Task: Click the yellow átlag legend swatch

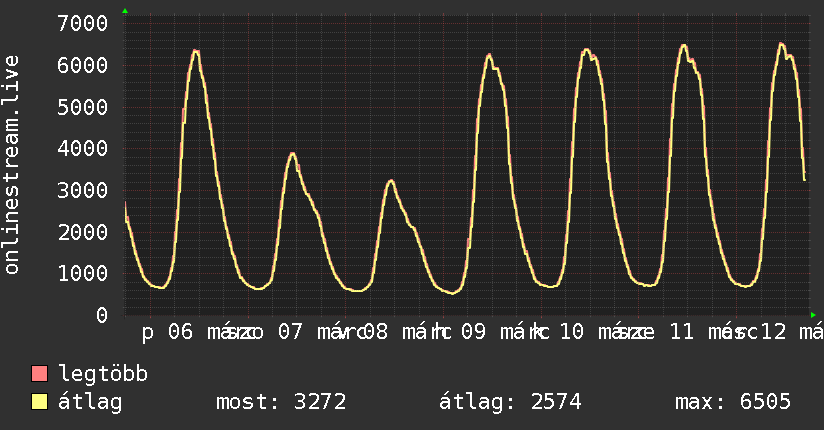Action: pyautogui.click(x=39, y=402)
